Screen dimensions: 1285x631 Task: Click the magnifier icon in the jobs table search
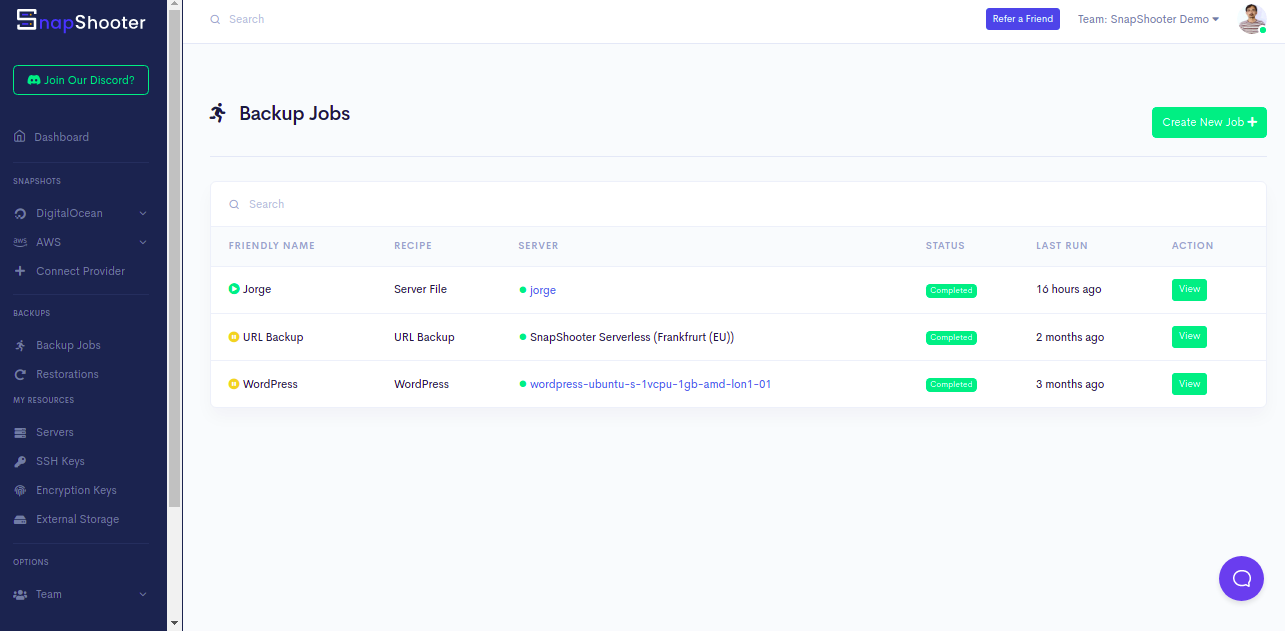point(234,204)
